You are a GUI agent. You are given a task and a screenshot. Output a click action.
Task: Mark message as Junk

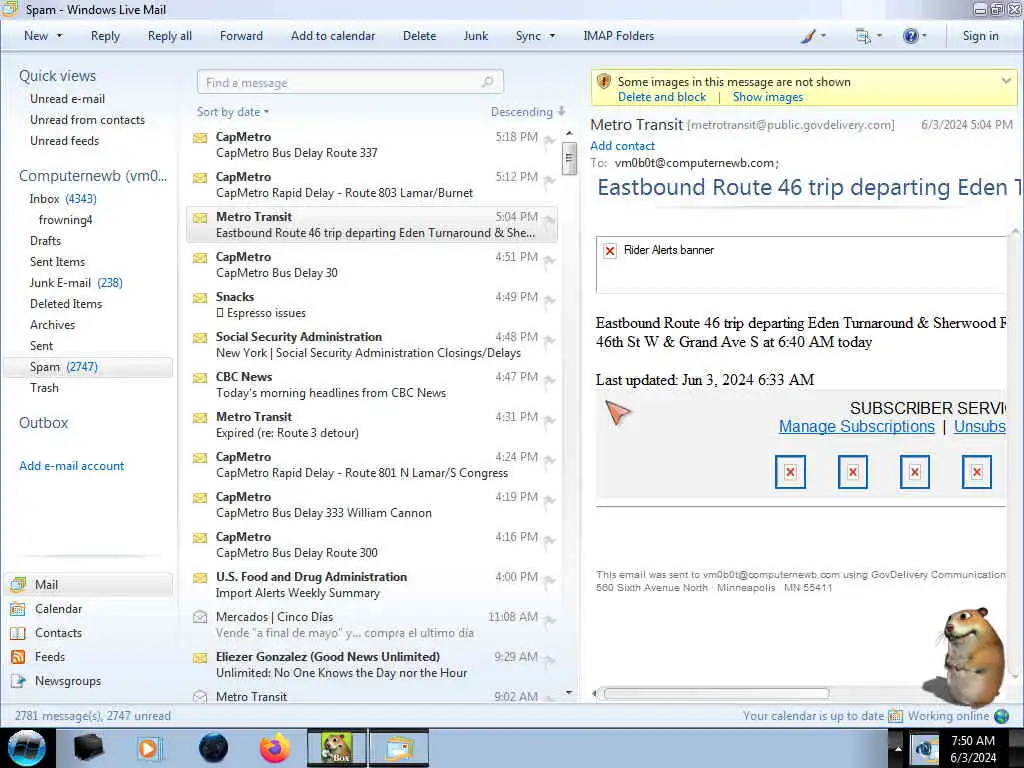[475, 36]
